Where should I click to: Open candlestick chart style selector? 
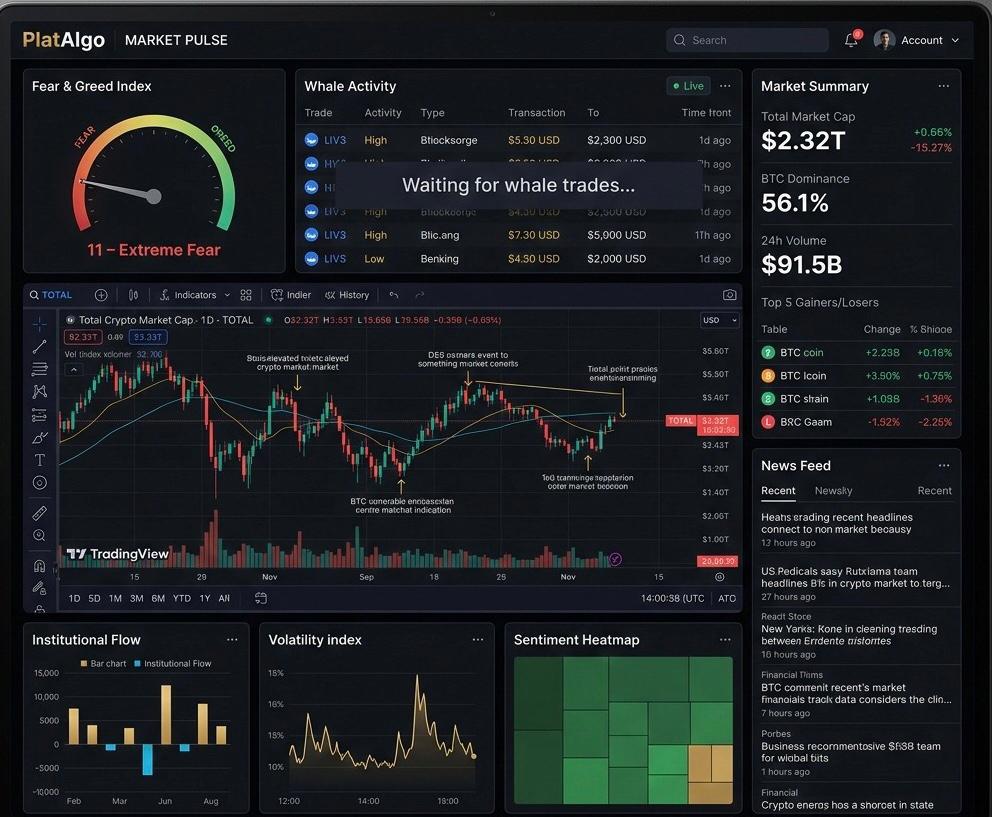coord(133,295)
